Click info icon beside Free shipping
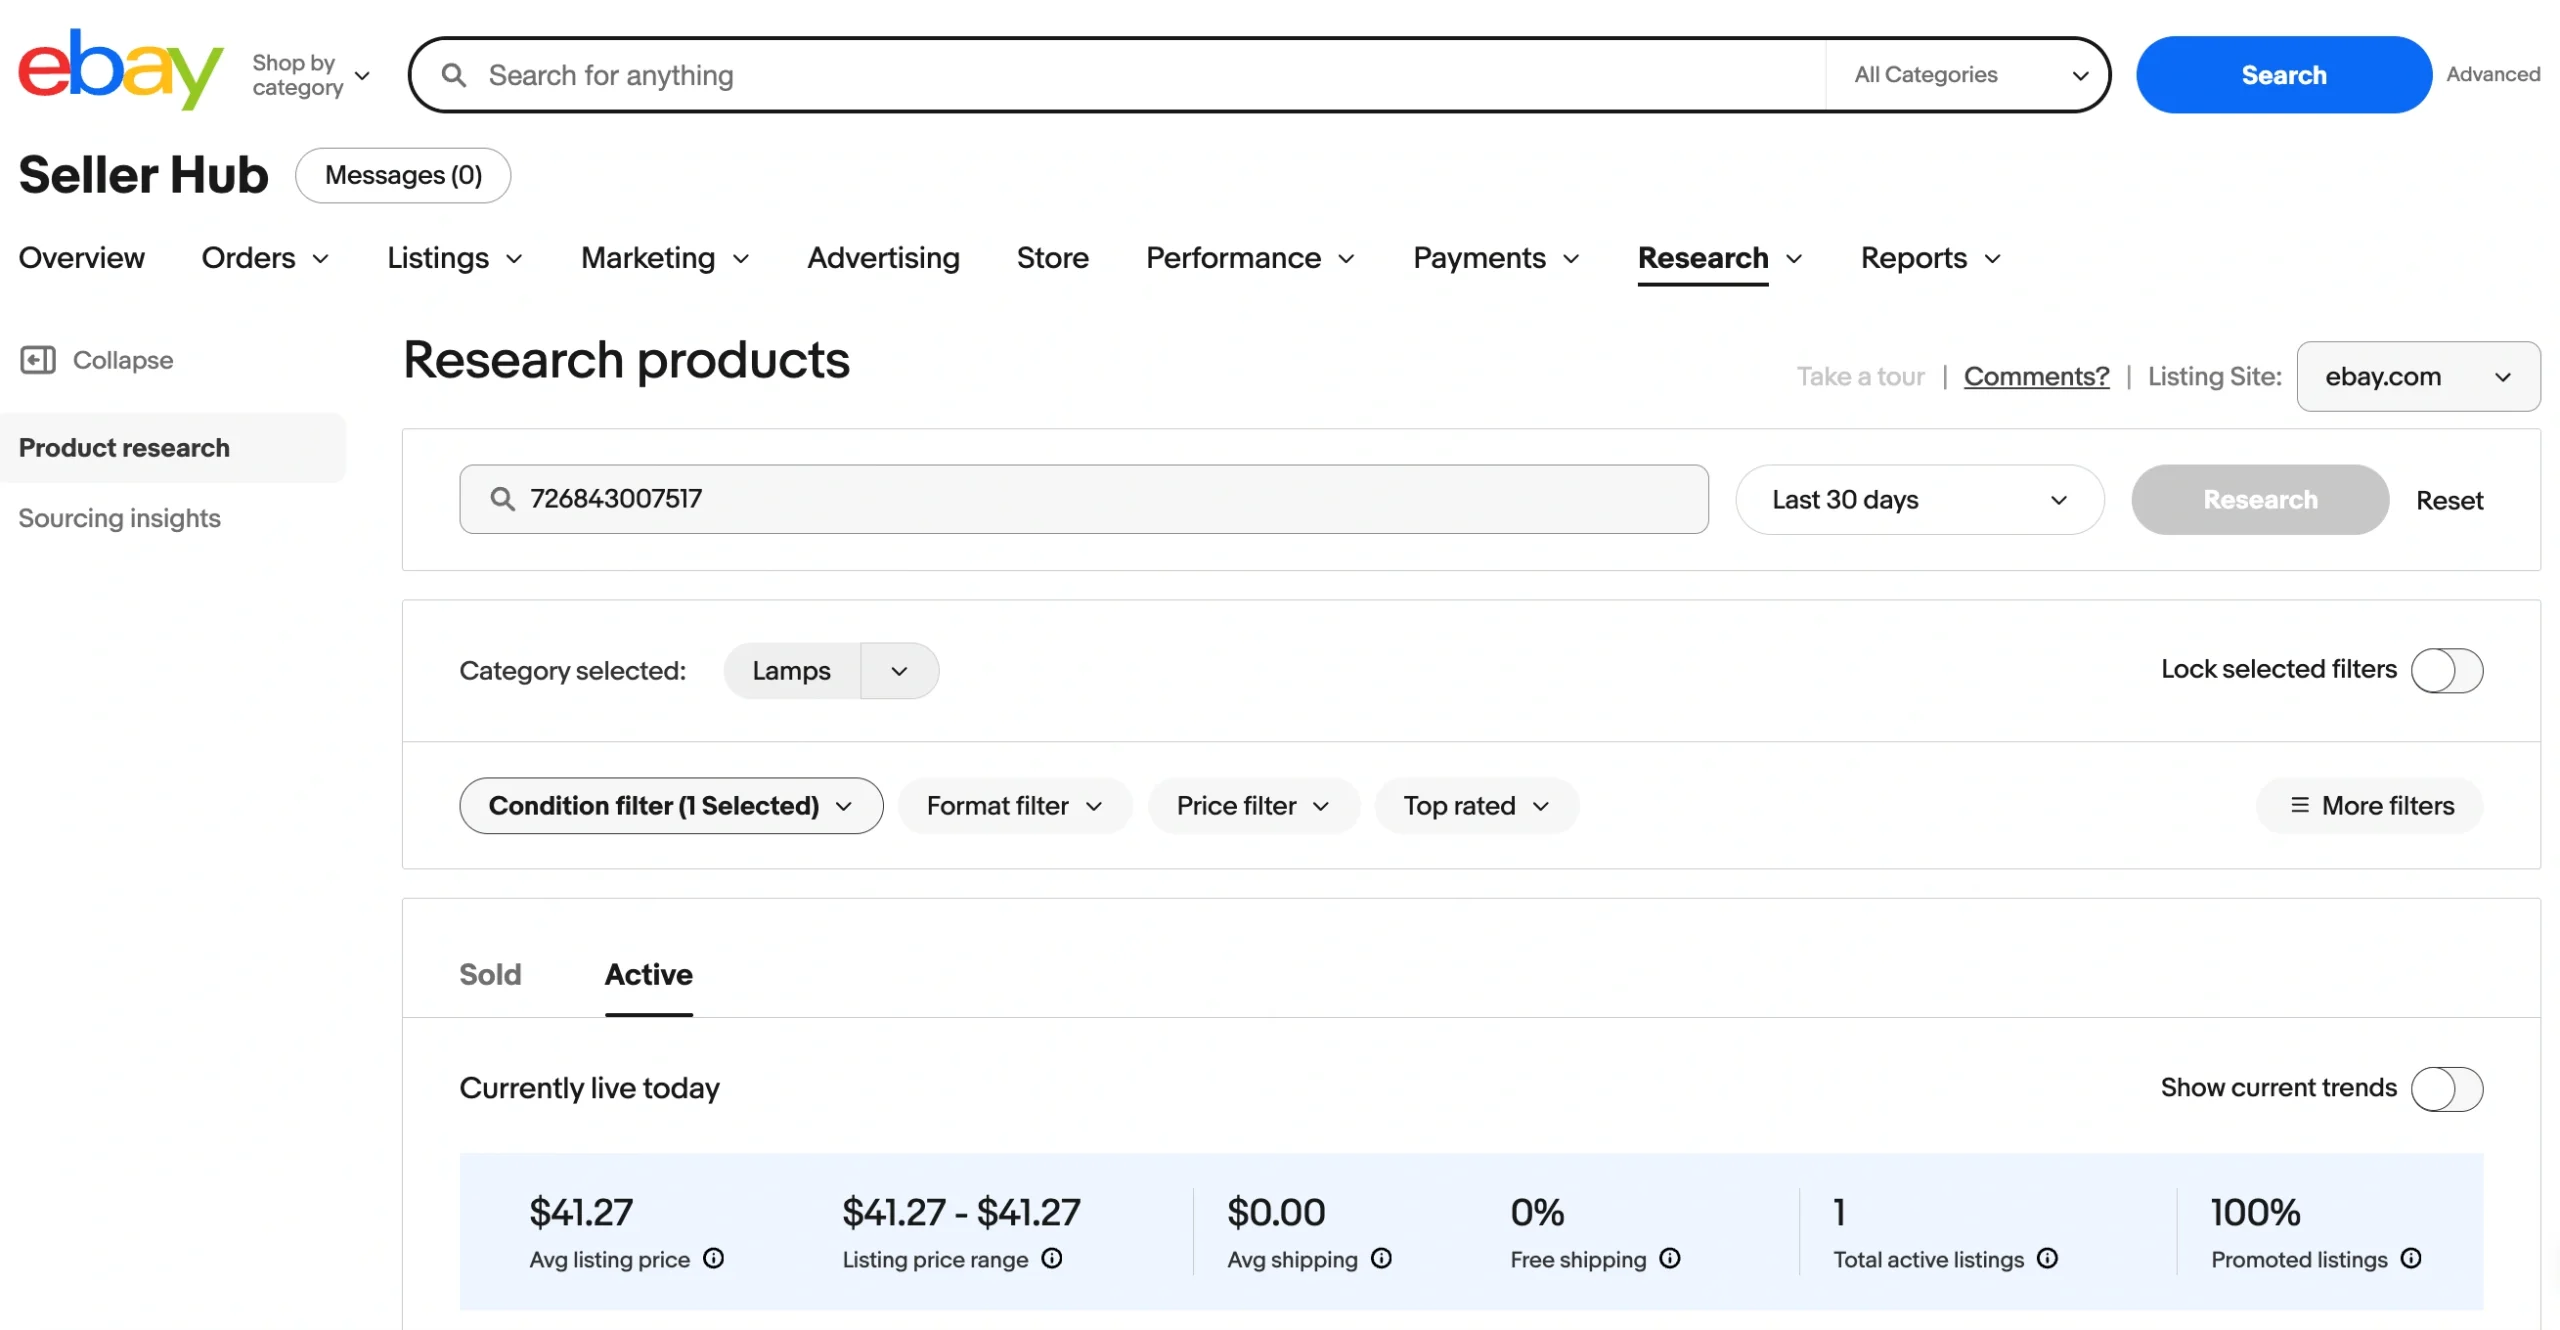 [1670, 1259]
